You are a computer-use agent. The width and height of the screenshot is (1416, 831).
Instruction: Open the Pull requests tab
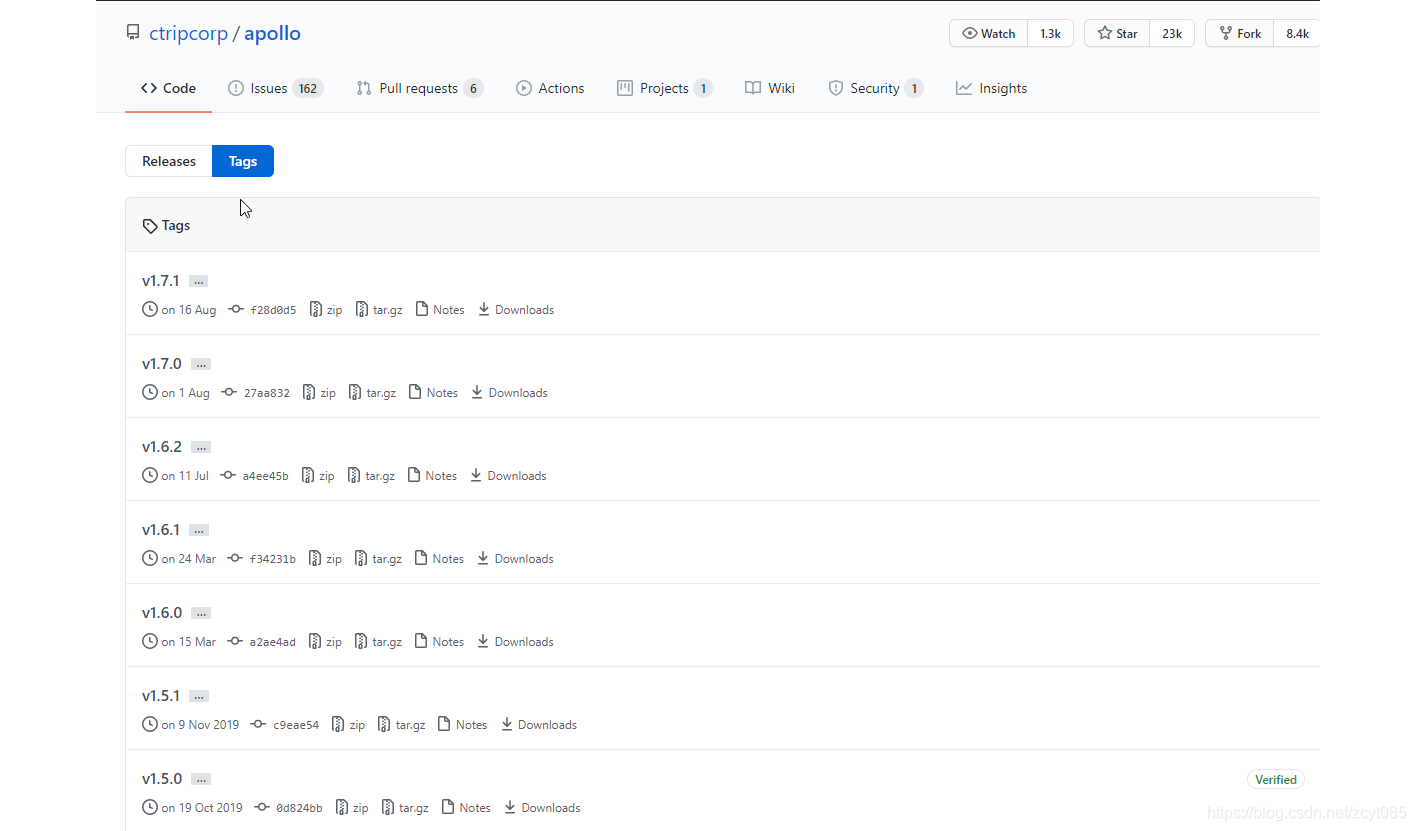(419, 88)
